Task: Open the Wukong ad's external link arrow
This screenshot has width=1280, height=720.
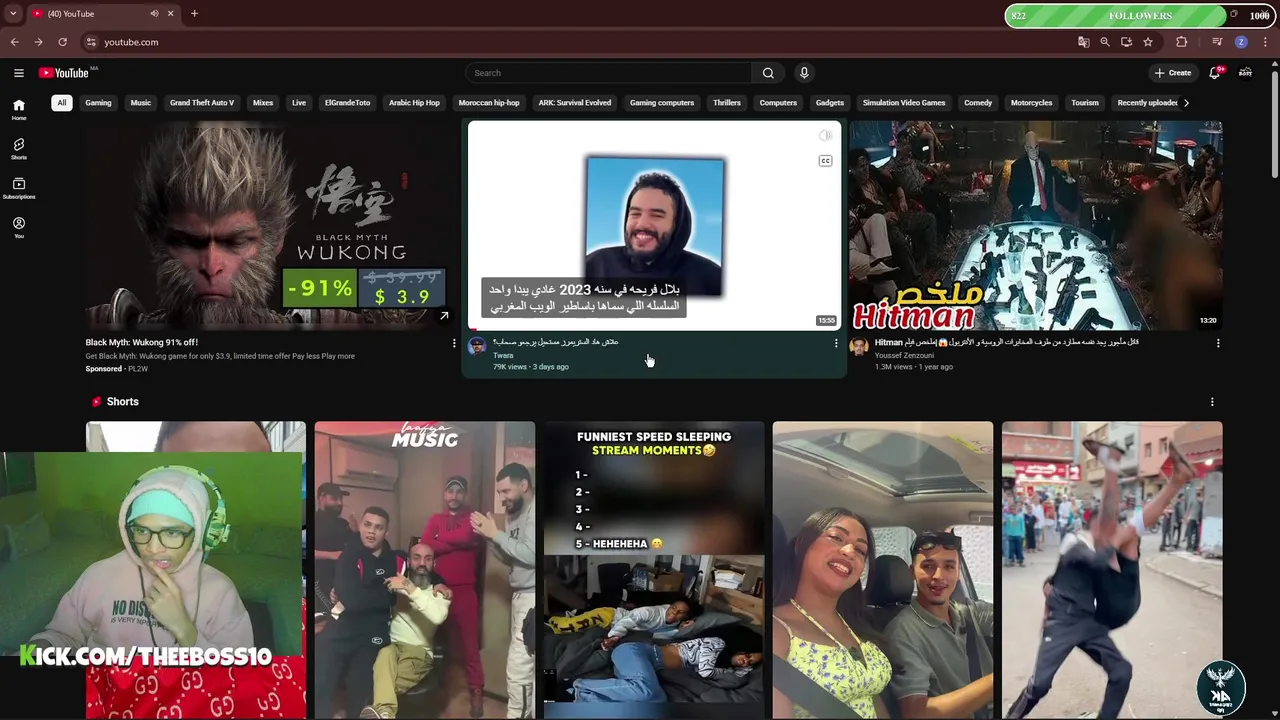Action: [444, 316]
